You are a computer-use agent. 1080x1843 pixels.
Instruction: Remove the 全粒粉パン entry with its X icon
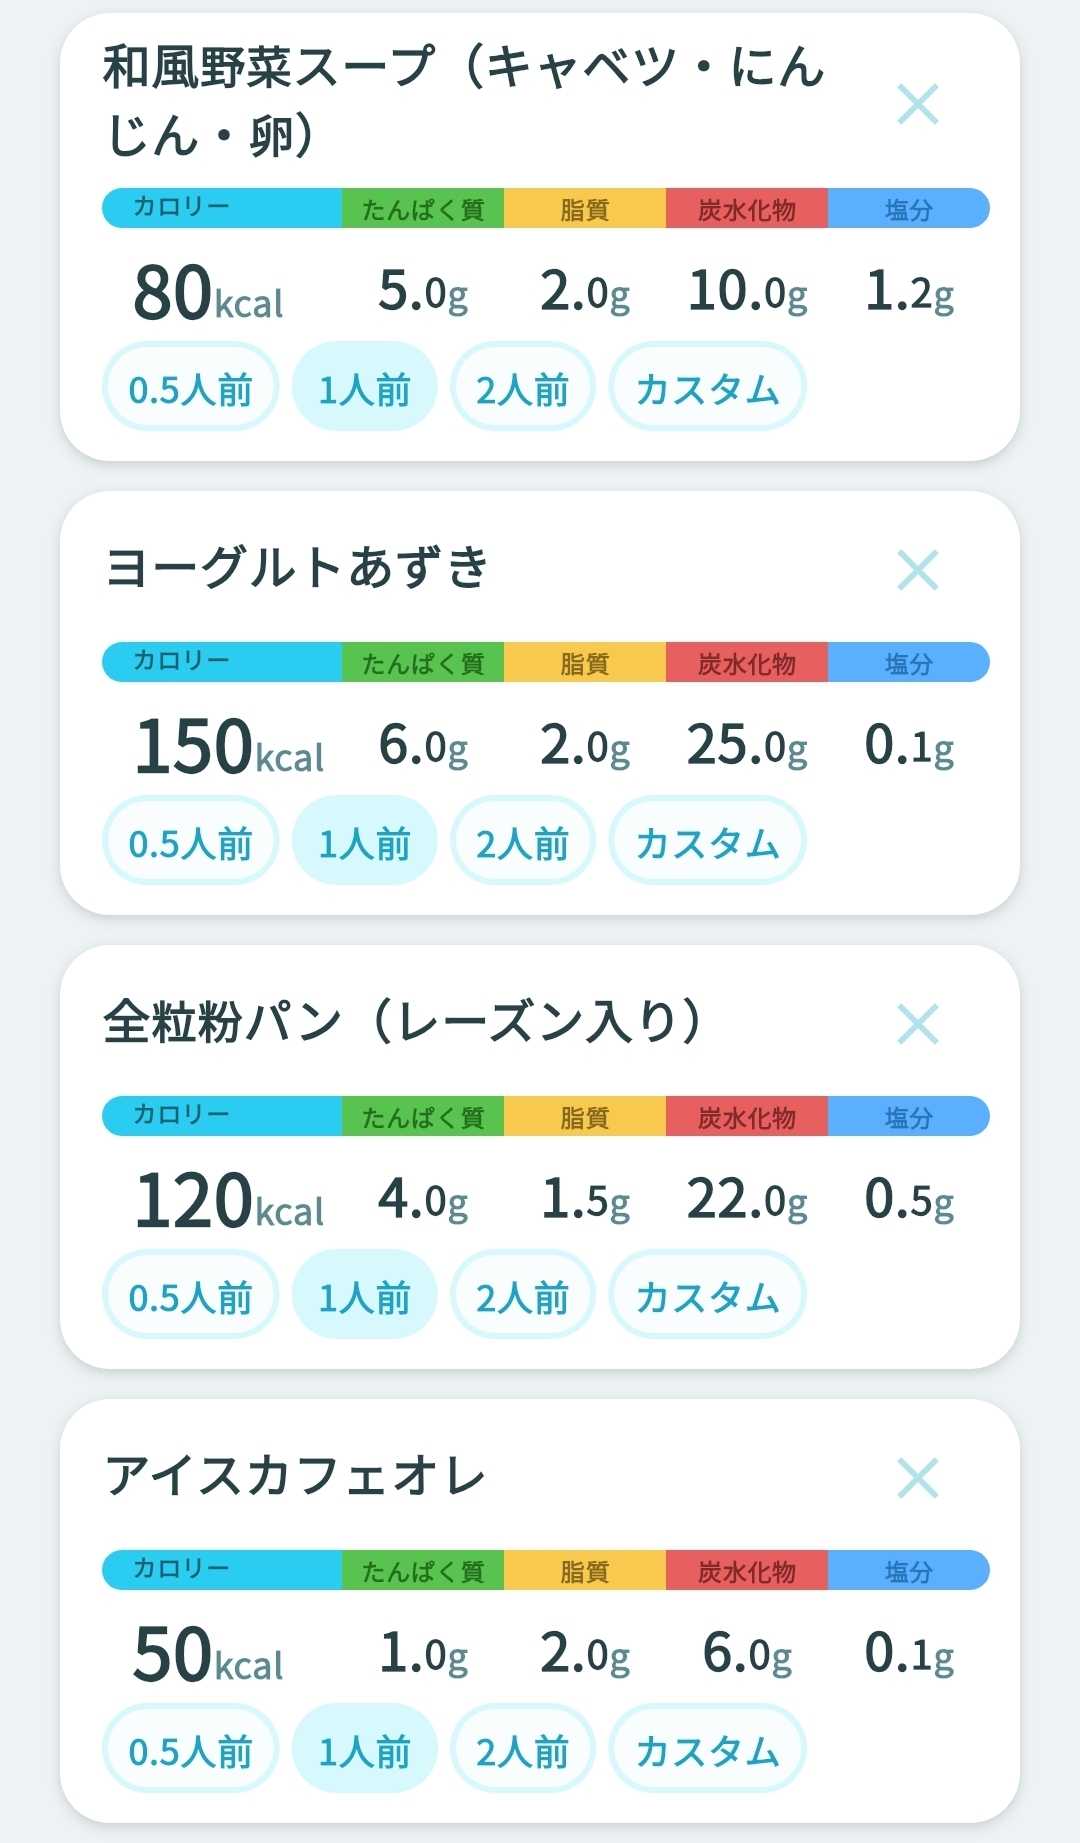tap(917, 1024)
